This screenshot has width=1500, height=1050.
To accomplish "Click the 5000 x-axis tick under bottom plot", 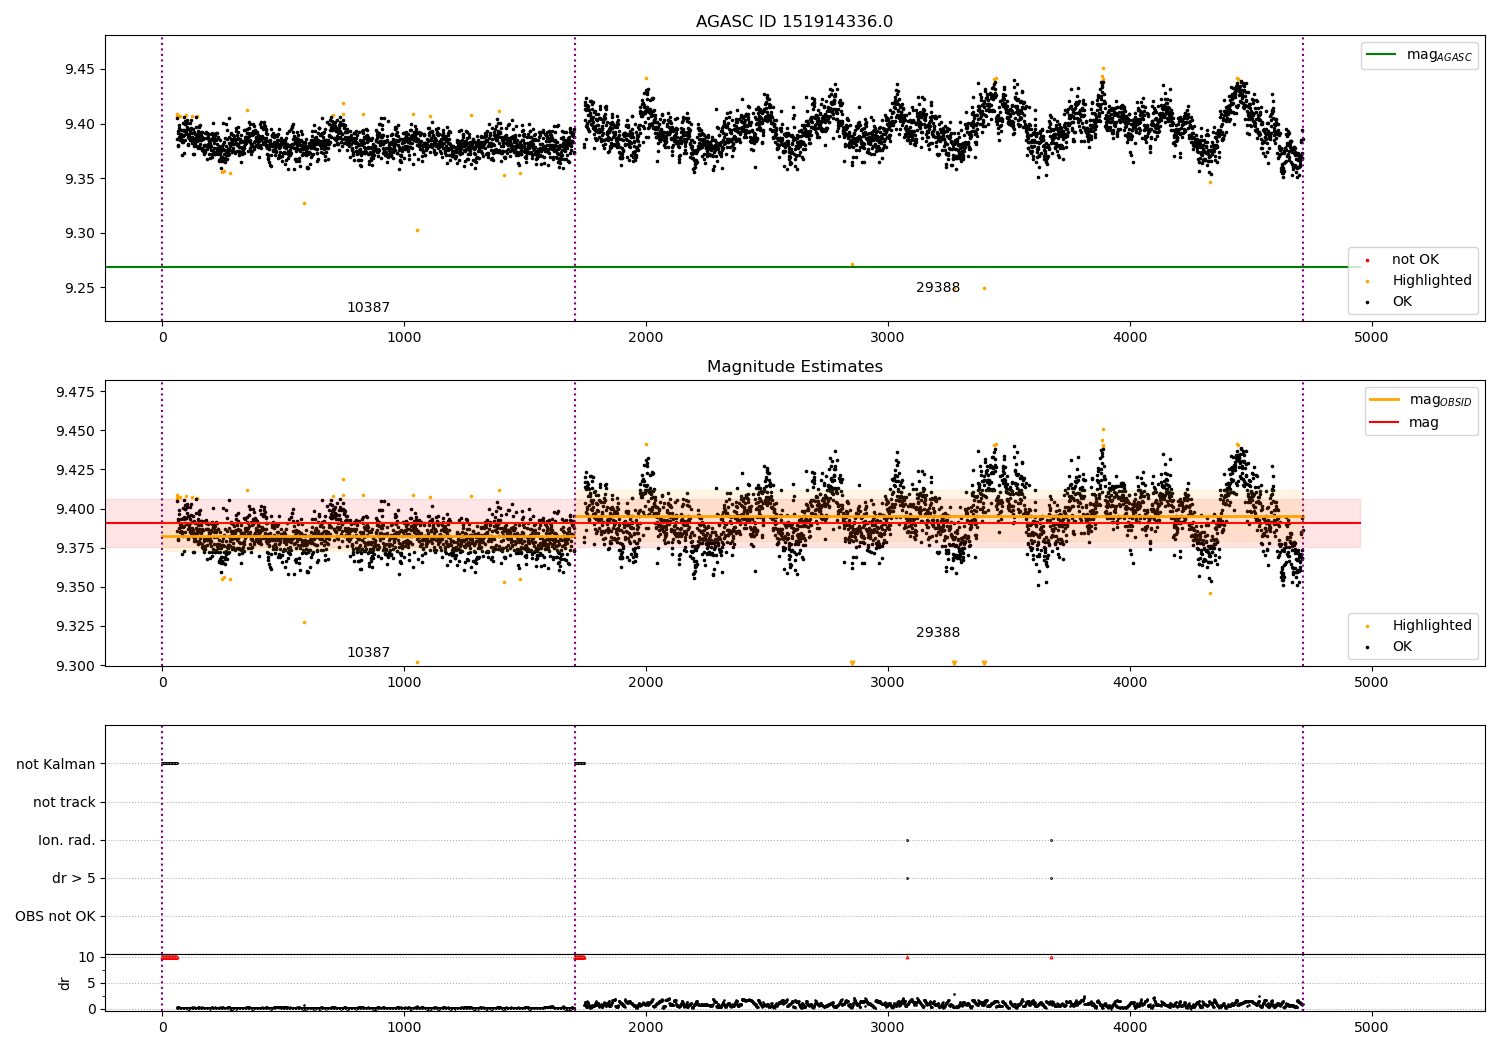I will pyautogui.click(x=1371, y=1027).
